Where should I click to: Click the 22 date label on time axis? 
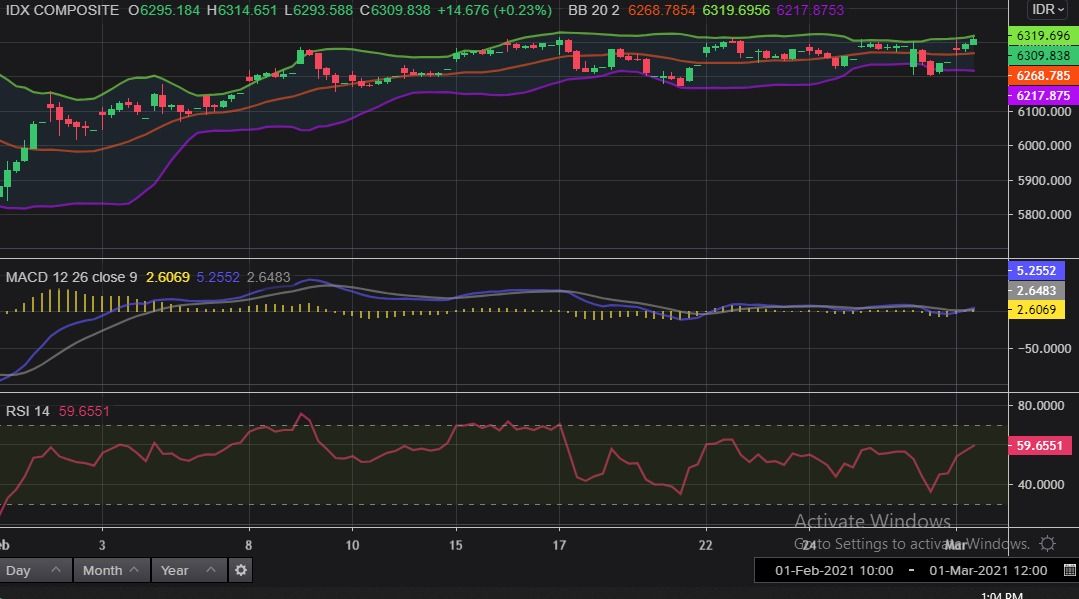click(705, 545)
